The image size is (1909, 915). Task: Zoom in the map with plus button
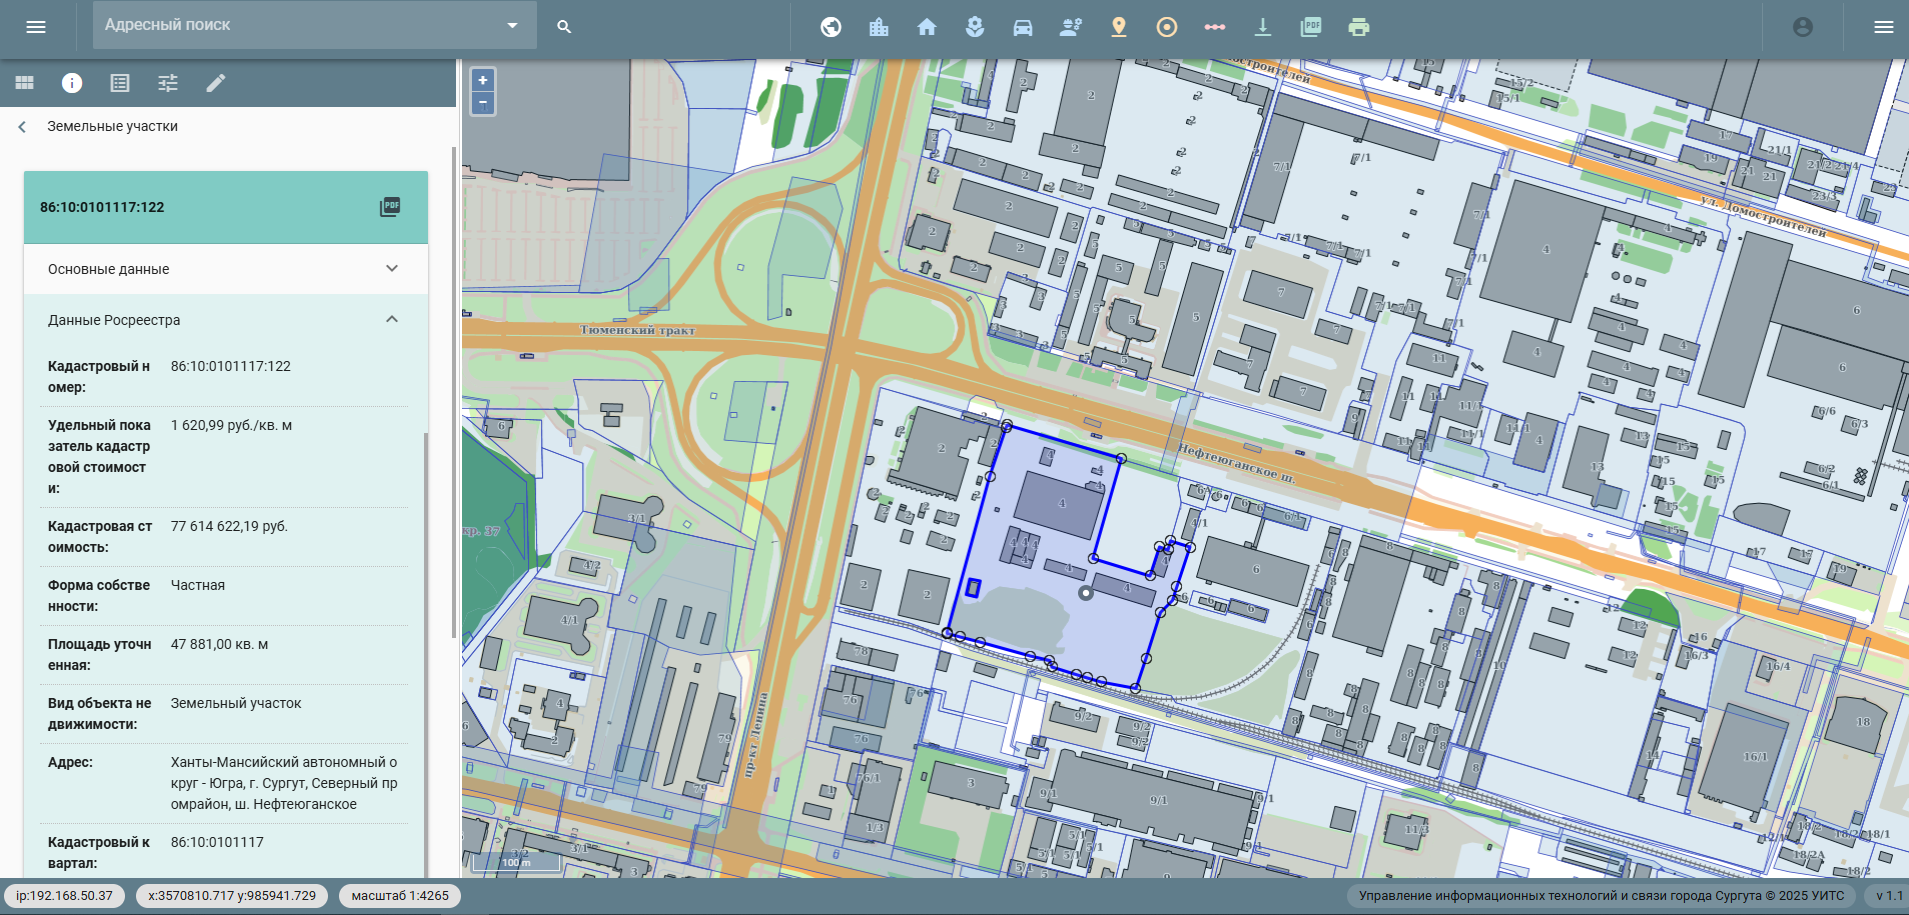coord(483,81)
